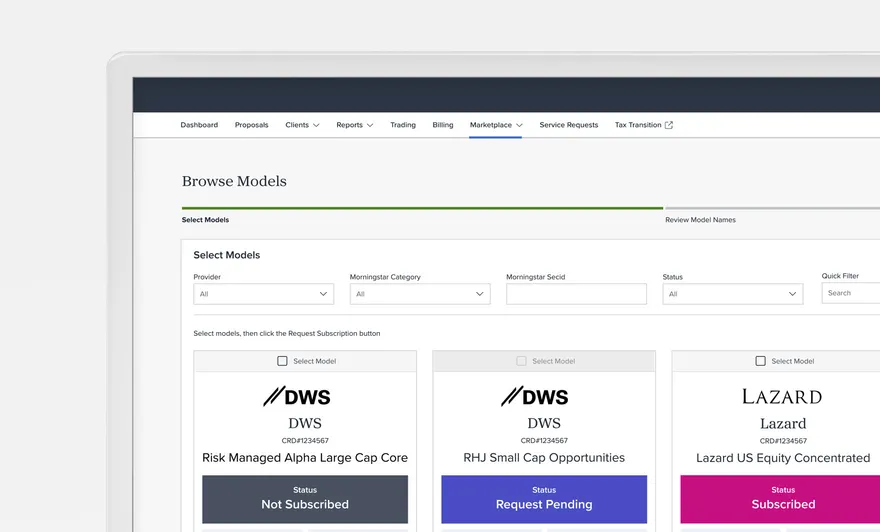This screenshot has width=880, height=532.
Task: Click the Request Pending status box
Action: [544, 499]
